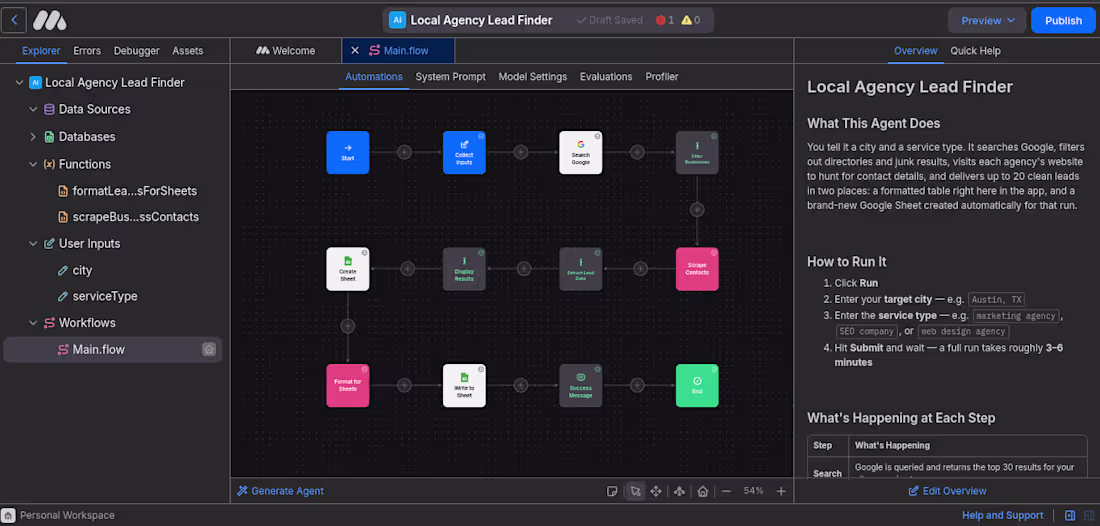Select the Write to Sheet node
1100x526 pixels.
[x=464, y=385]
